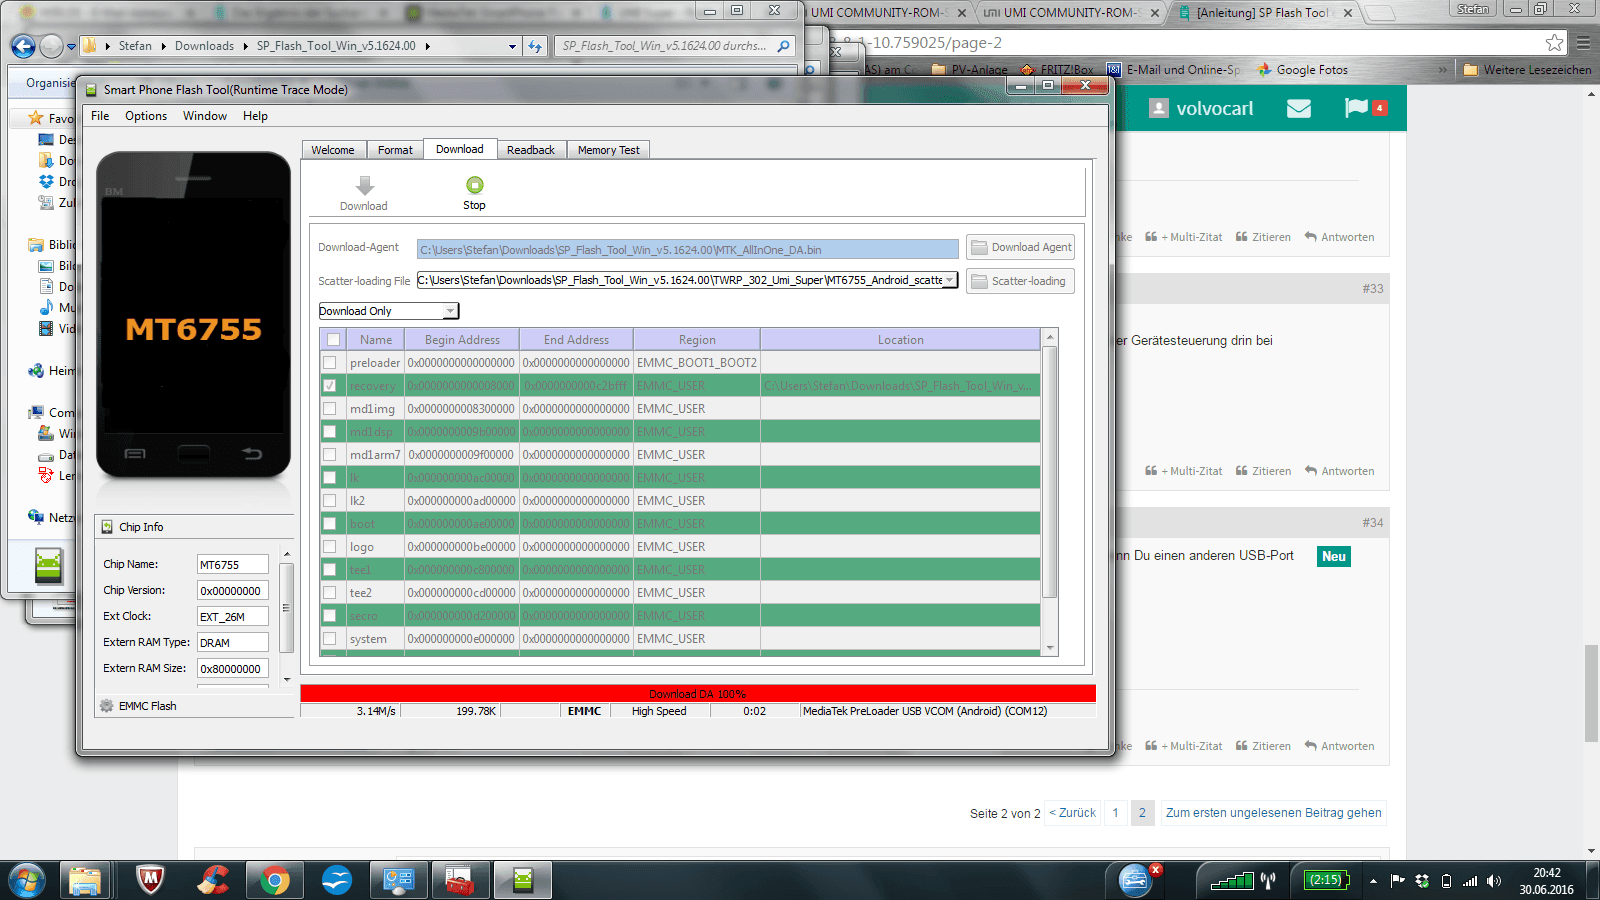This screenshot has width=1600, height=900.
Task: Check the md1dsp row checkbox
Action: (x=330, y=431)
